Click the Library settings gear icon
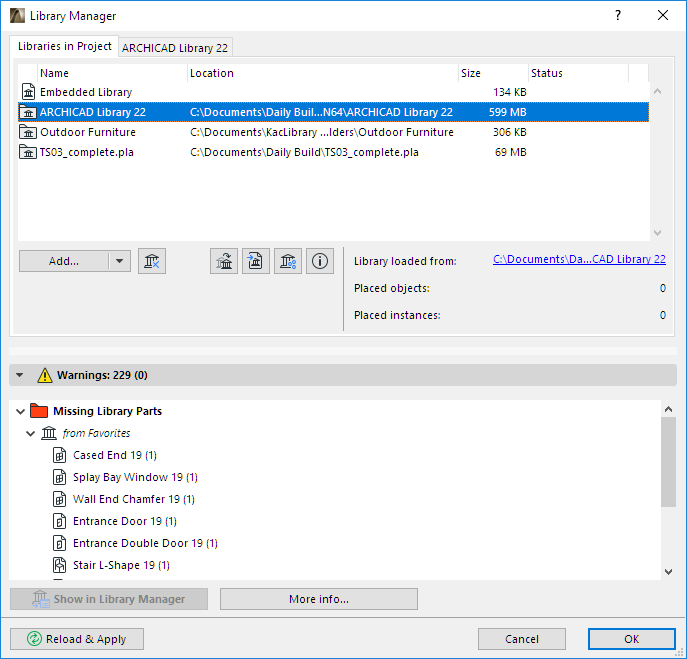Viewport: 687px width, 659px height. tap(288, 261)
